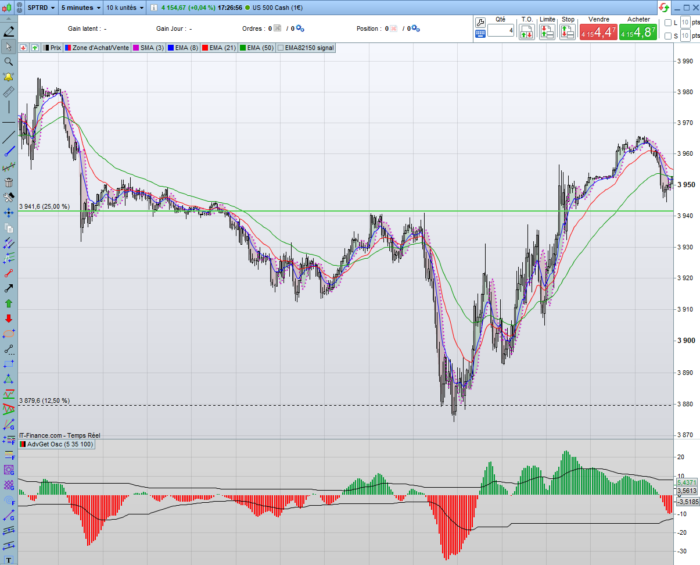This screenshot has height=565, width=700.
Task: Click the green arrow icon before Prix
Action: 35,48
